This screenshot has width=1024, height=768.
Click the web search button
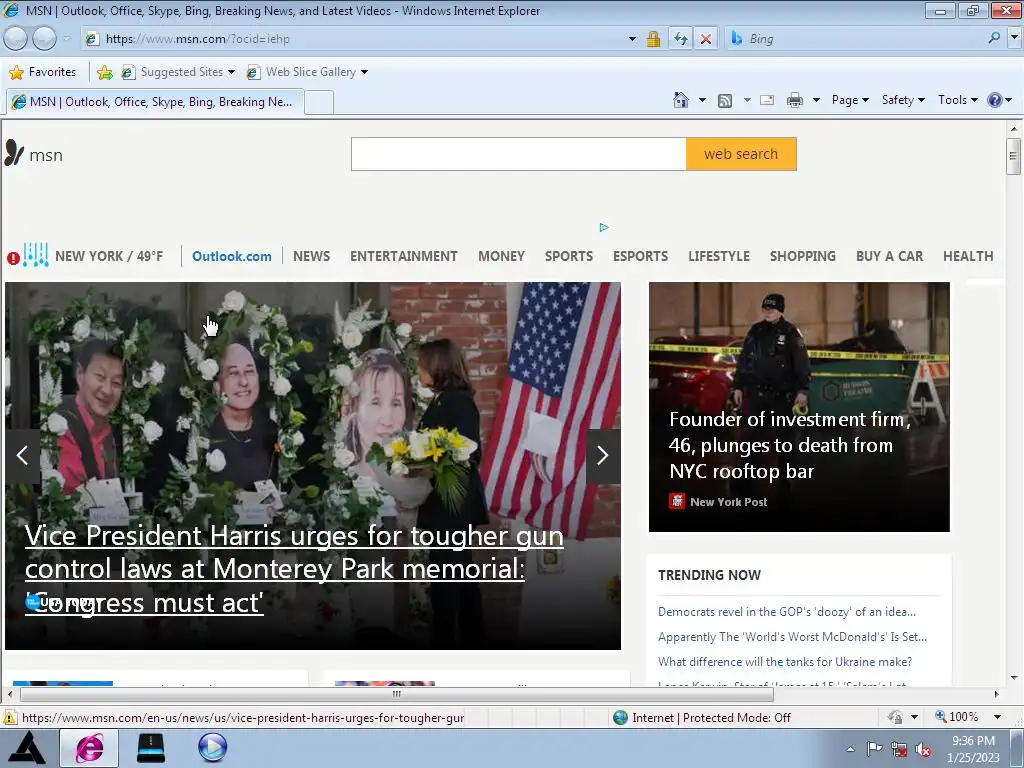pyautogui.click(x=741, y=154)
